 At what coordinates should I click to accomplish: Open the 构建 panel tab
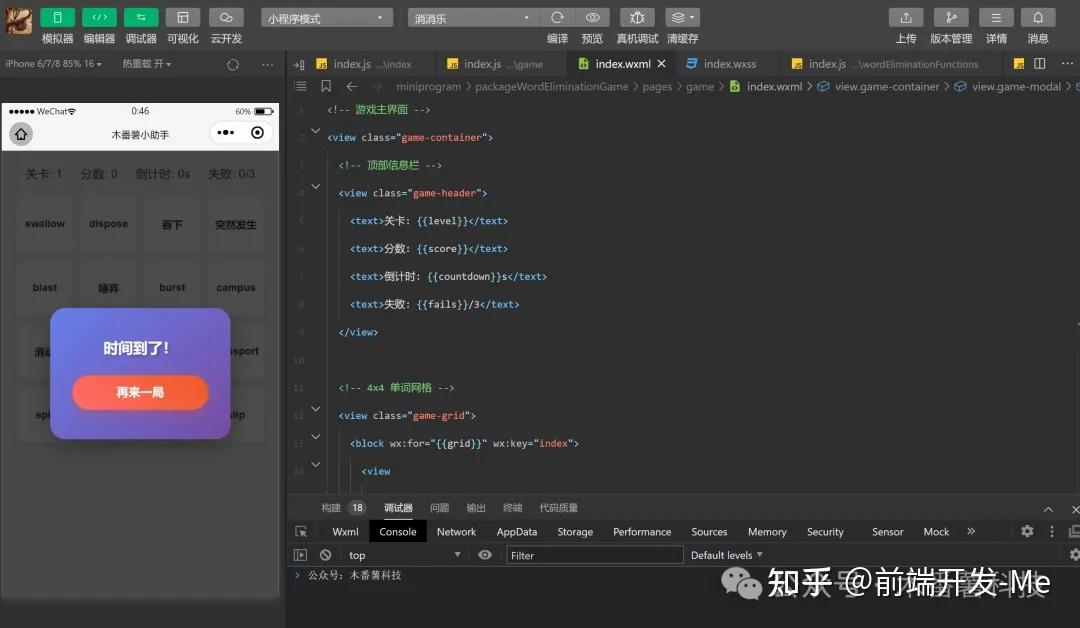point(331,507)
